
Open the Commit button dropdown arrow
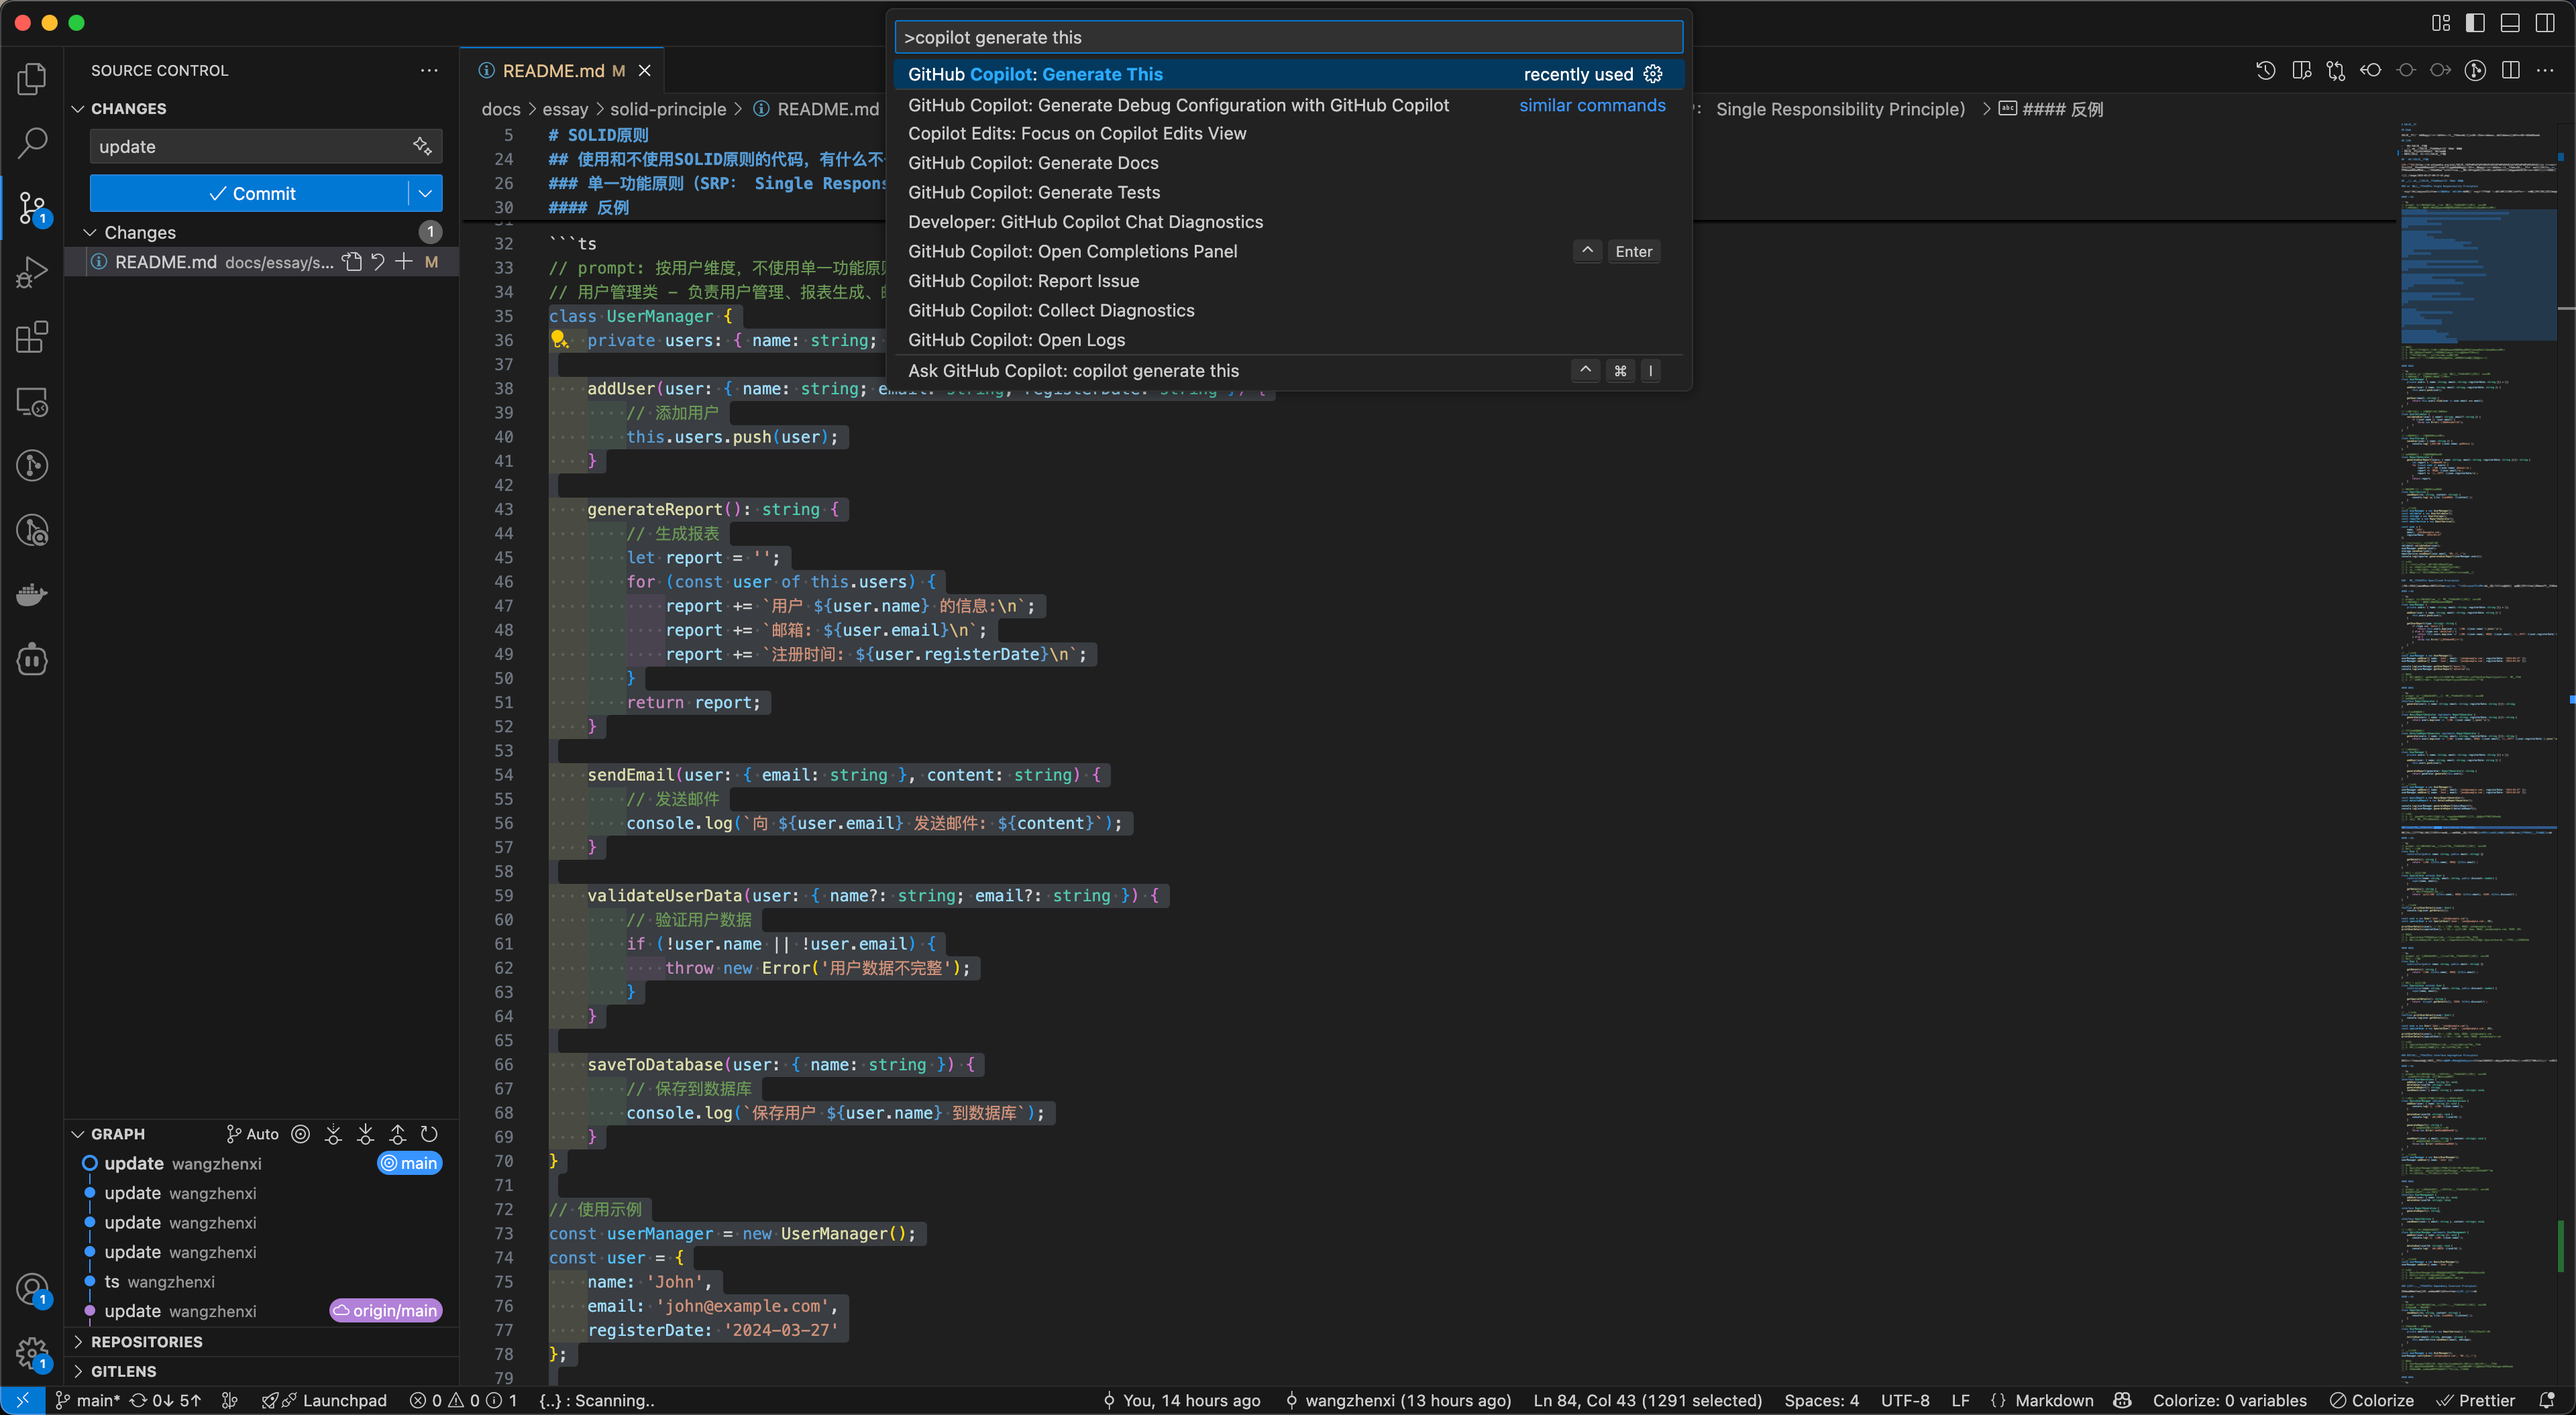[x=425, y=194]
